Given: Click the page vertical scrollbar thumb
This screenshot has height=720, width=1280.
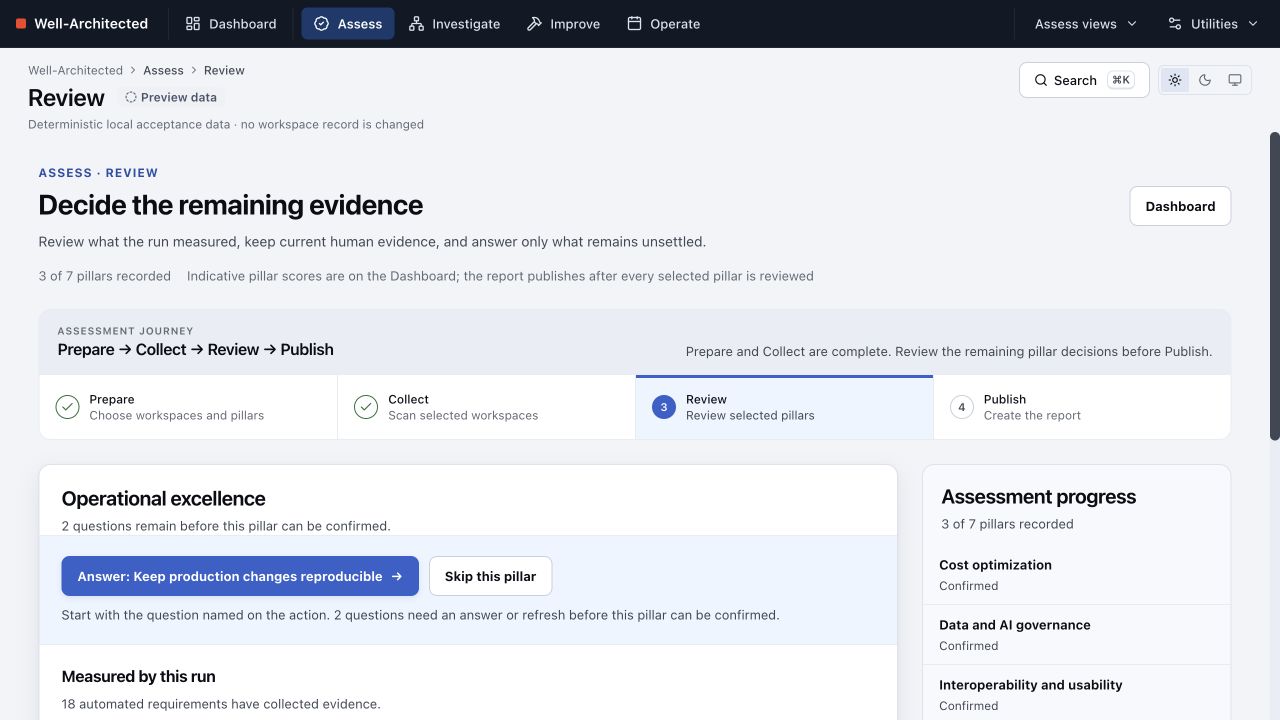Looking at the screenshot, I should 1274,286.
